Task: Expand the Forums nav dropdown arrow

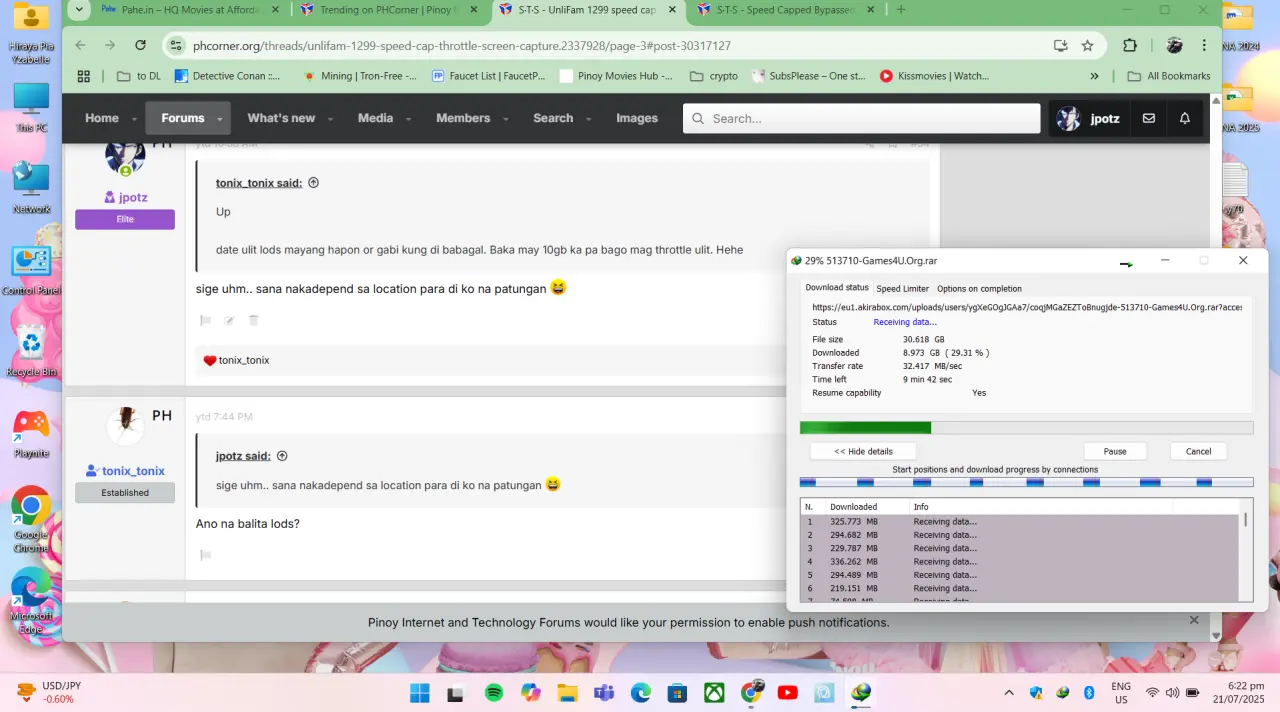Action: click(219, 119)
